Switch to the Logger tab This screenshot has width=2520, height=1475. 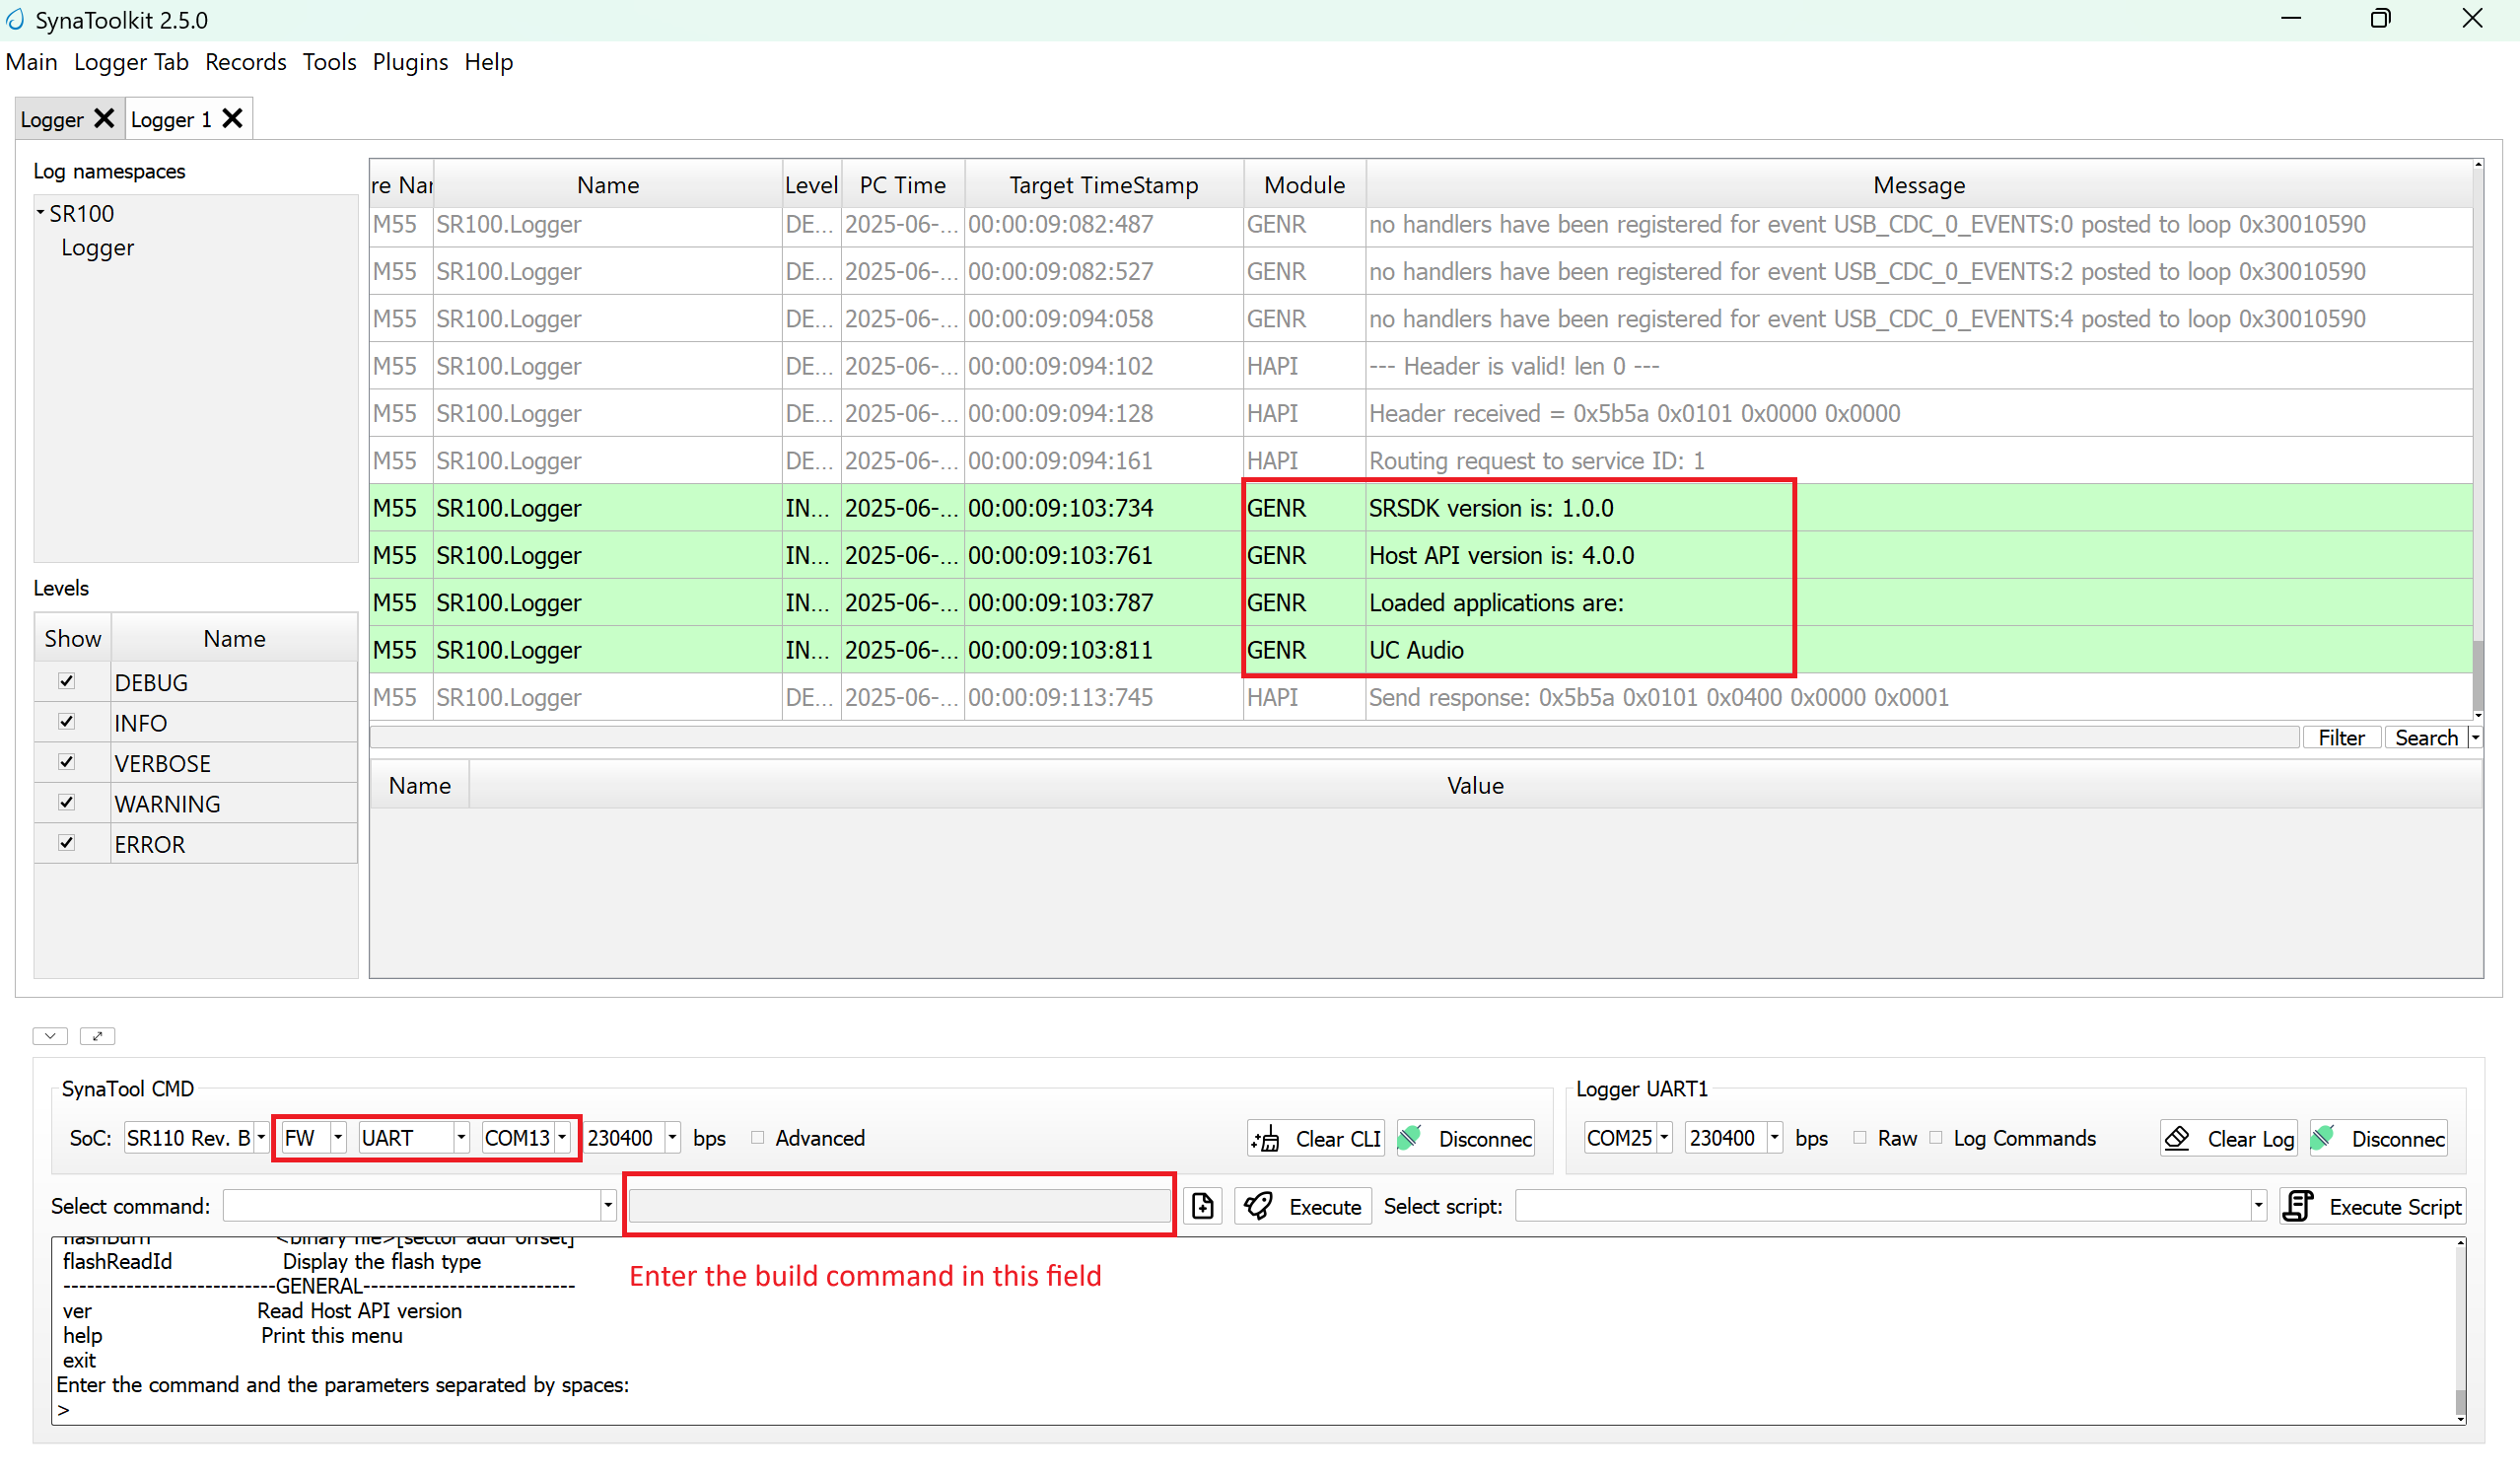(x=52, y=120)
